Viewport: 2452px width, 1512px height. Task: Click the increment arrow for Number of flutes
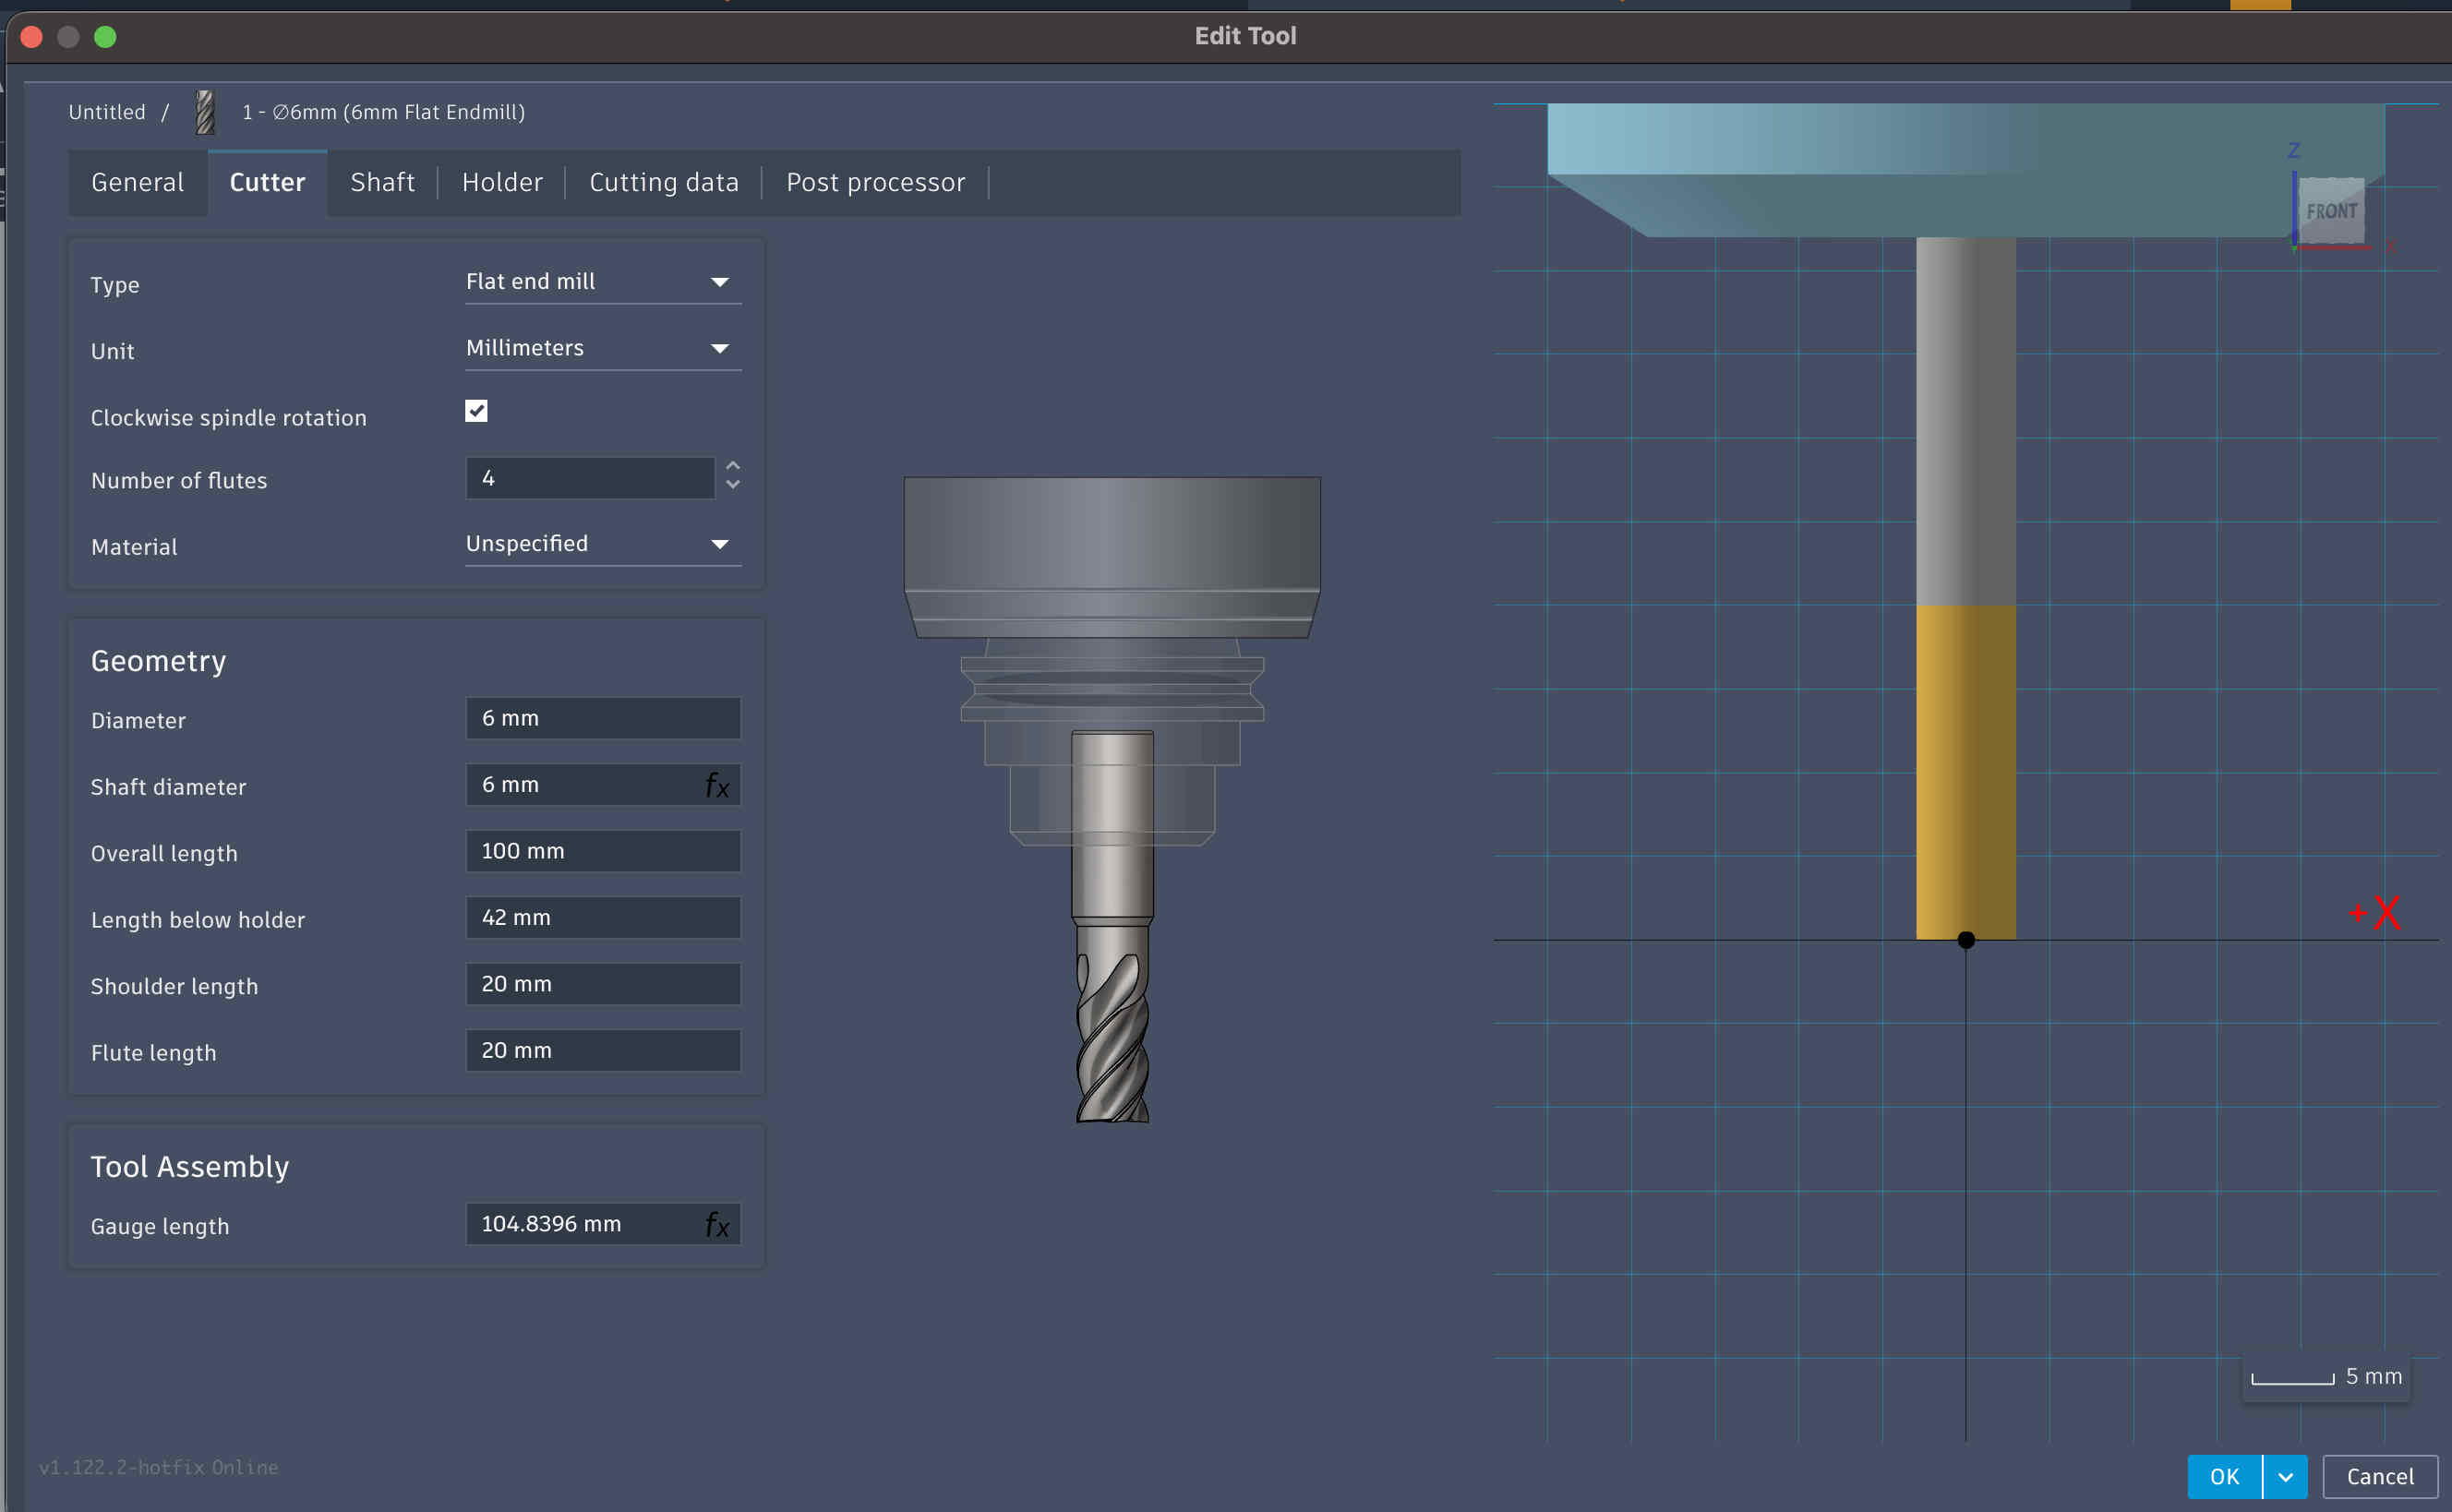(733, 466)
